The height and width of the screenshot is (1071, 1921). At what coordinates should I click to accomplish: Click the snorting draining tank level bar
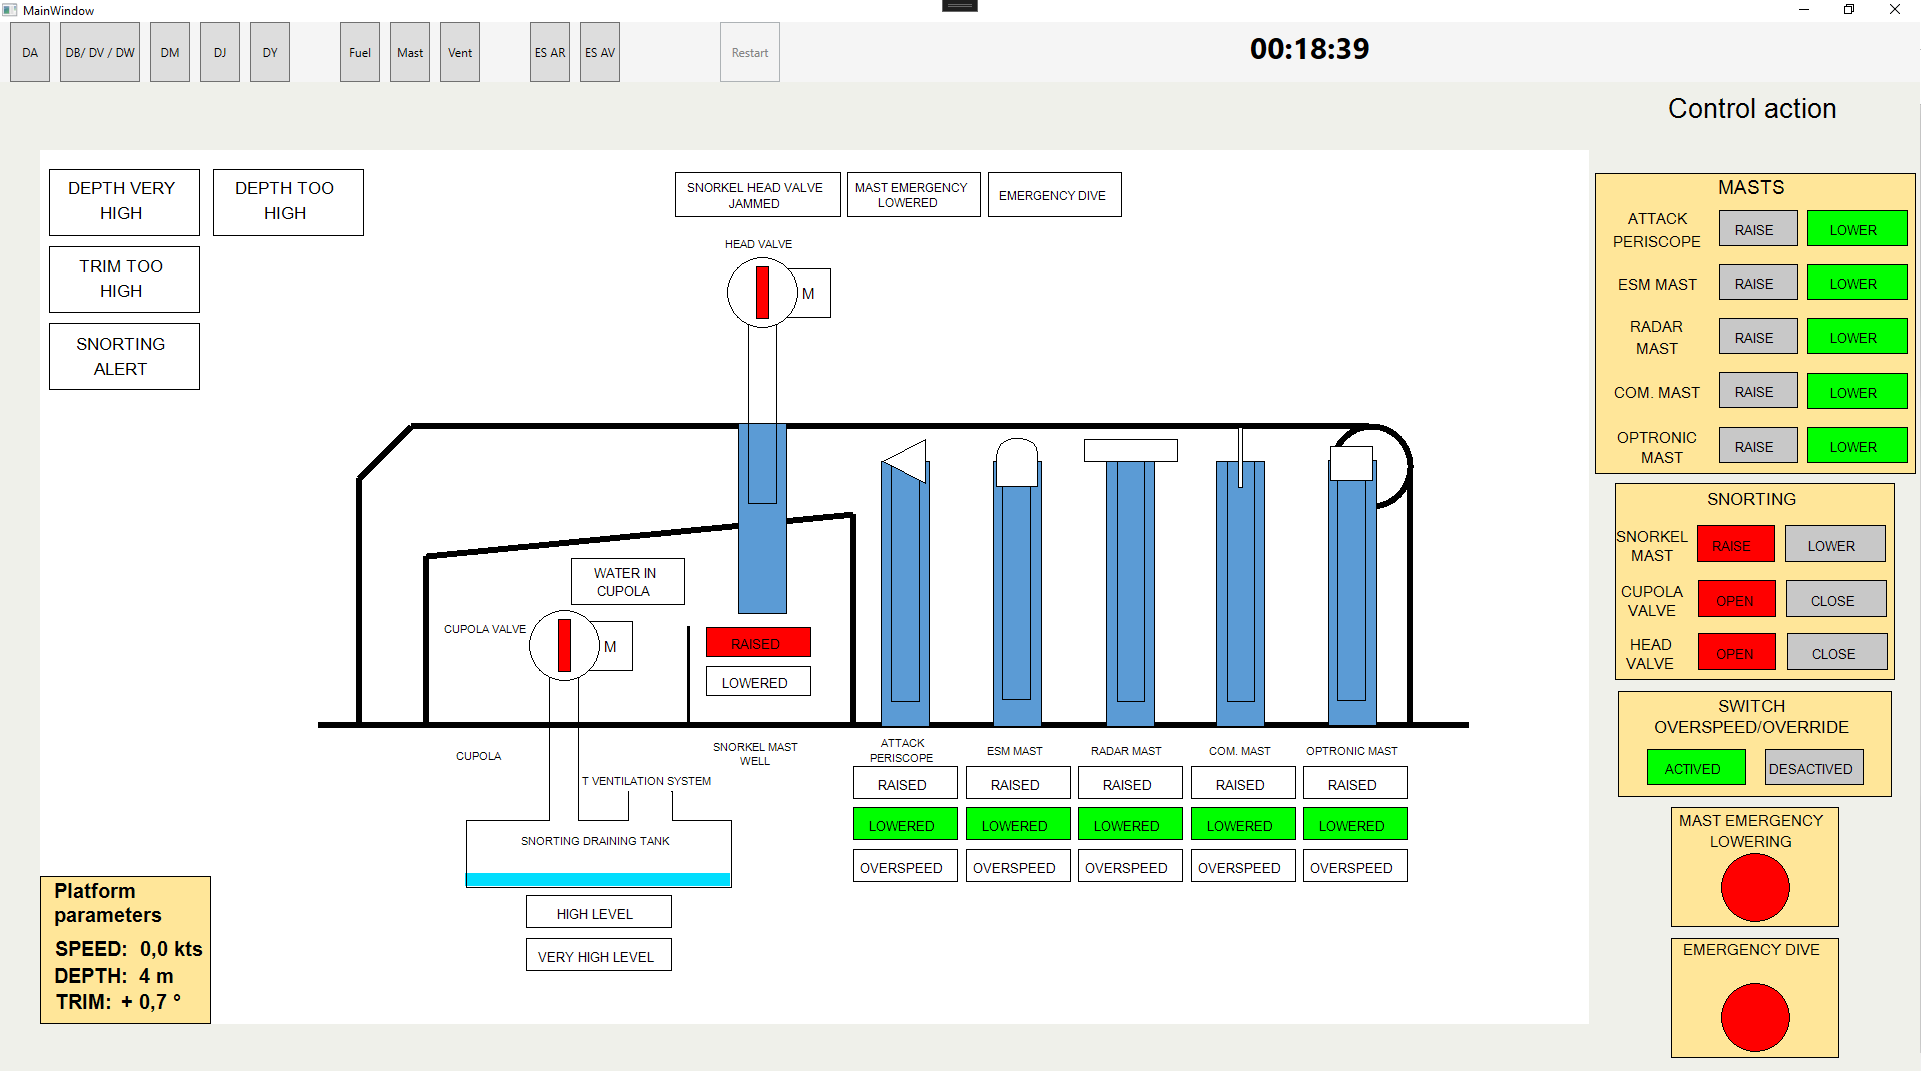pyautogui.click(x=598, y=880)
